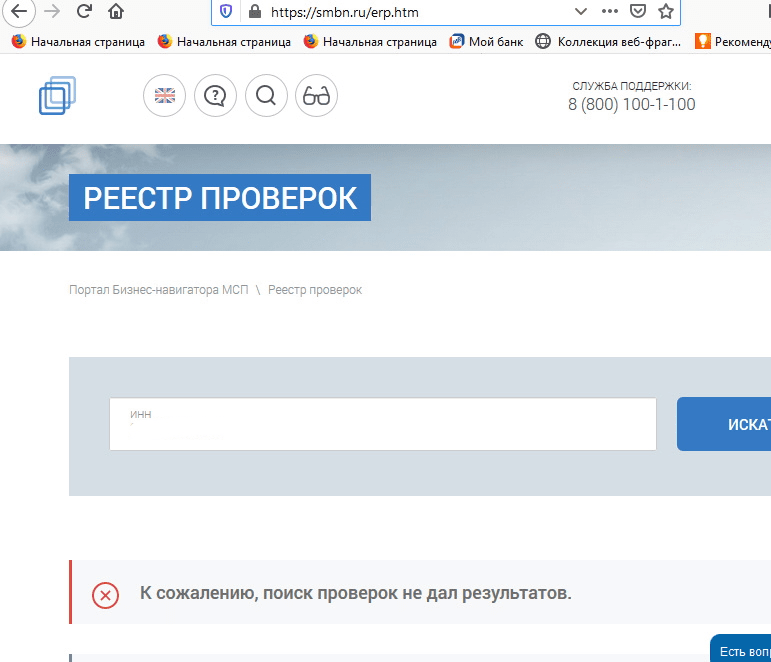
Task: Open third Начальная страница bookmark
Action: point(370,42)
